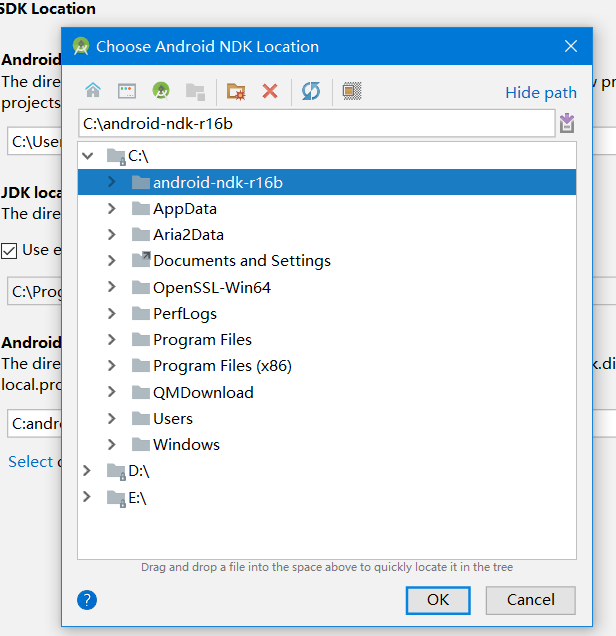This screenshot has width=616, height=636.
Task: Select Documents and Settings row
Action: (x=327, y=260)
